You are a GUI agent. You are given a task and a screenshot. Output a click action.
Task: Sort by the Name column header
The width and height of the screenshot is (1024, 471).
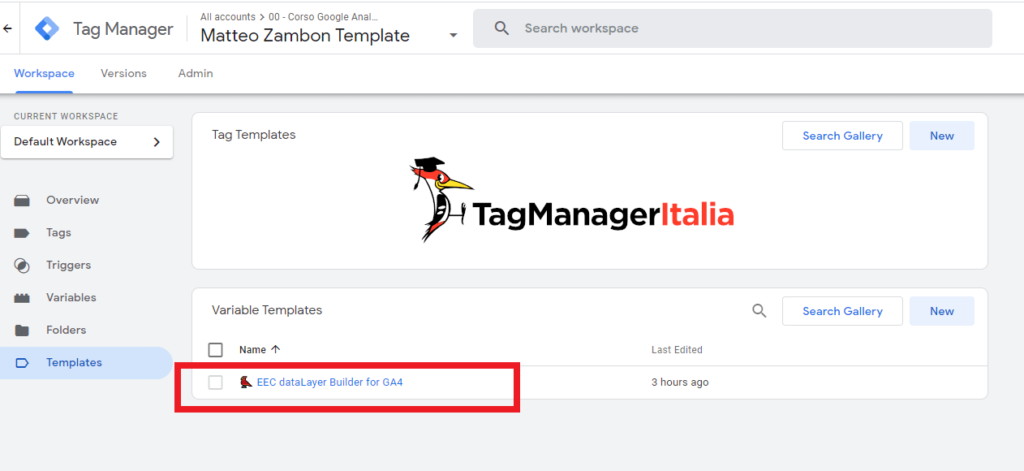pos(252,349)
